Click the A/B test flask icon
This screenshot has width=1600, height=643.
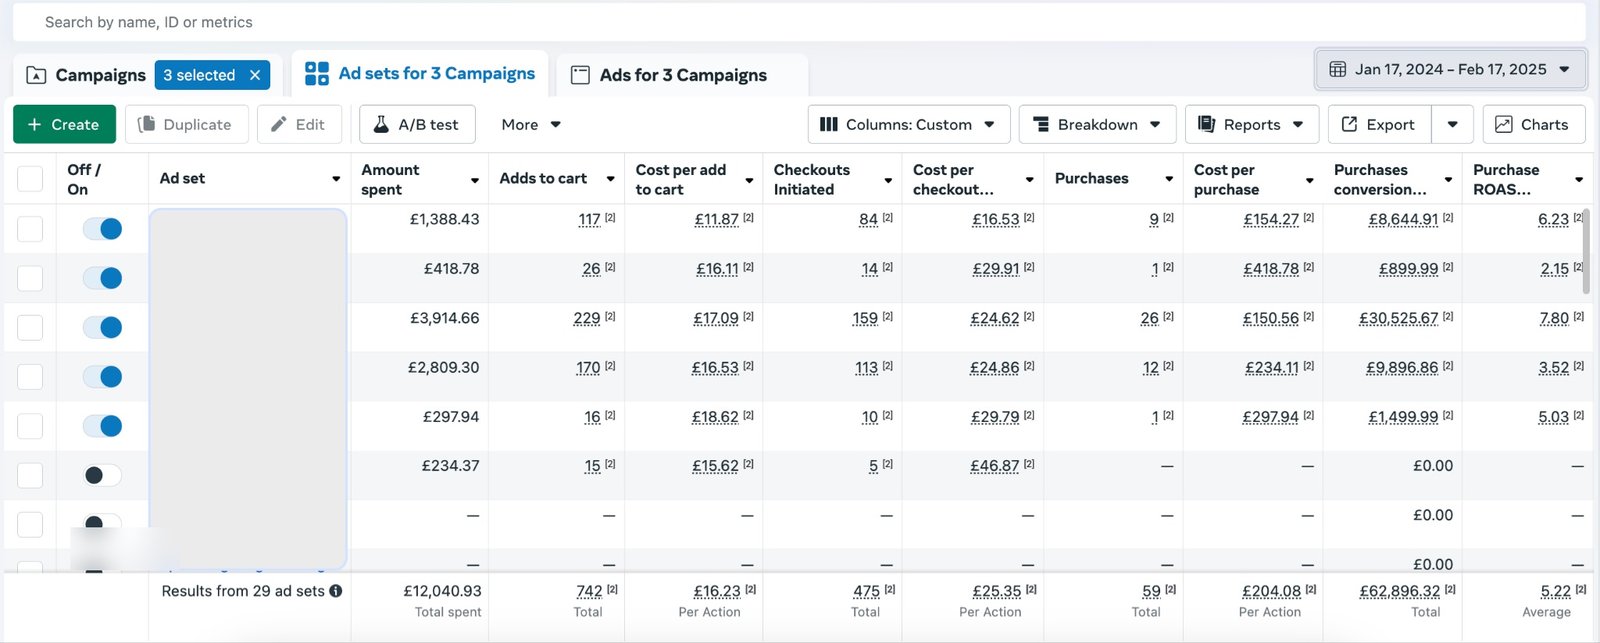[x=381, y=124]
